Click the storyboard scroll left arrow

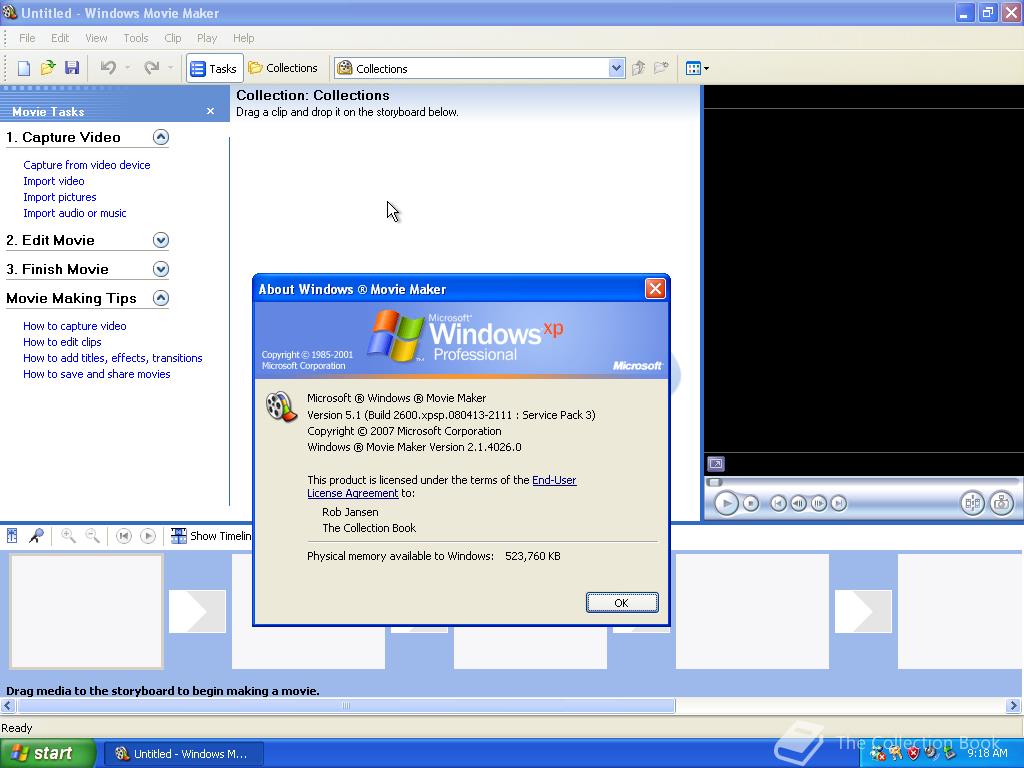pos(7,705)
